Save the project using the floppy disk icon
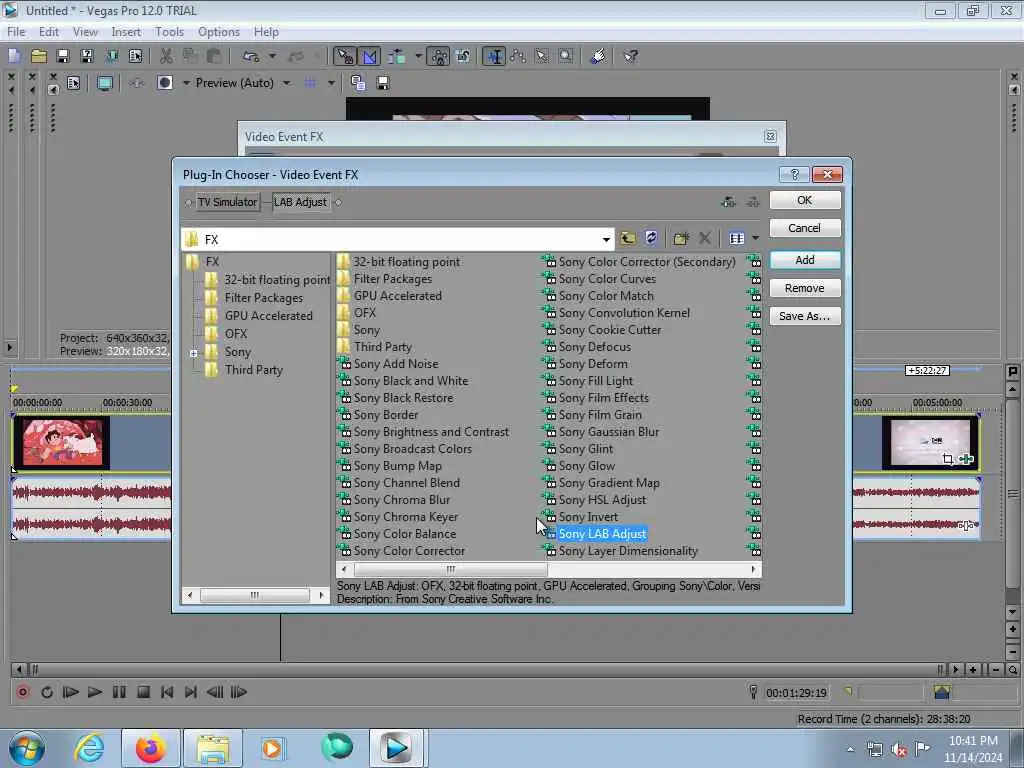This screenshot has height=768, width=1024. point(63,56)
